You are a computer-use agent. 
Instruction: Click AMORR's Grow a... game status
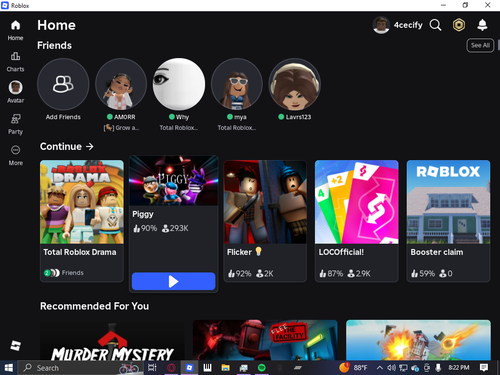point(121,128)
